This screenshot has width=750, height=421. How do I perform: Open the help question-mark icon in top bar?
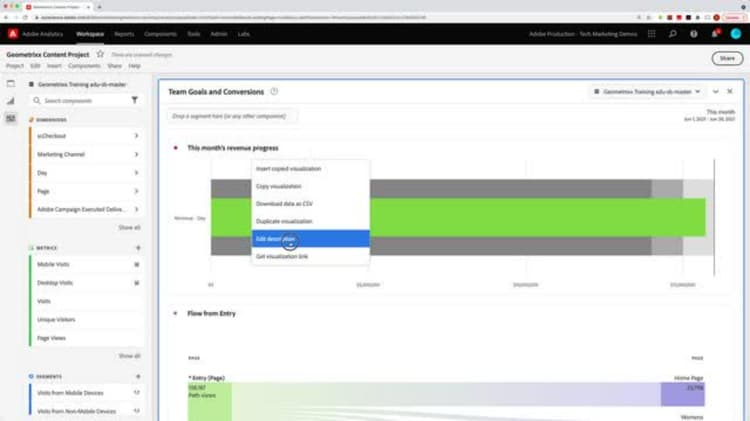pos(694,34)
